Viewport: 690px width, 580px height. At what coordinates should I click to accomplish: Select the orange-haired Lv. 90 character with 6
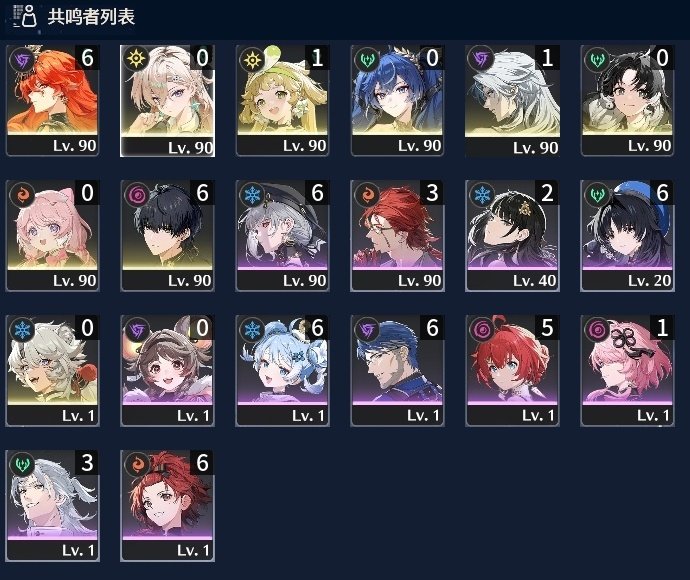pyautogui.click(x=52, y=100)
